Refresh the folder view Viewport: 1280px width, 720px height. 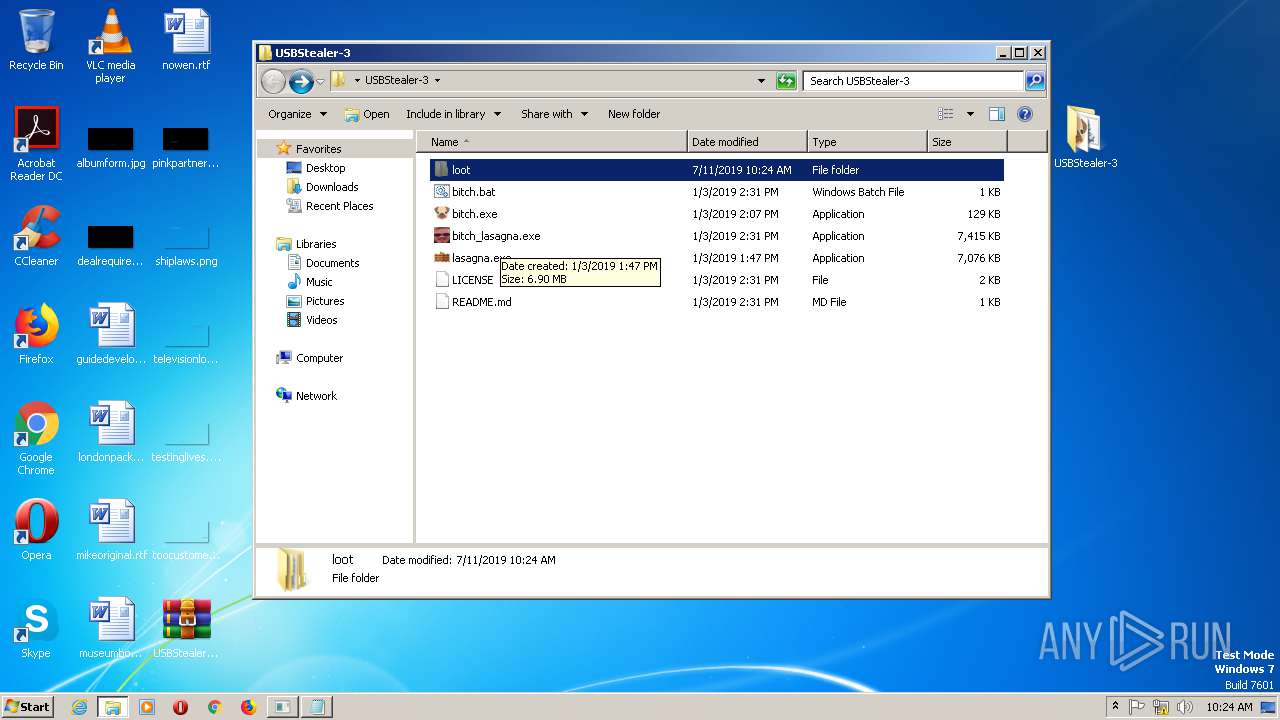pos(786,81)
